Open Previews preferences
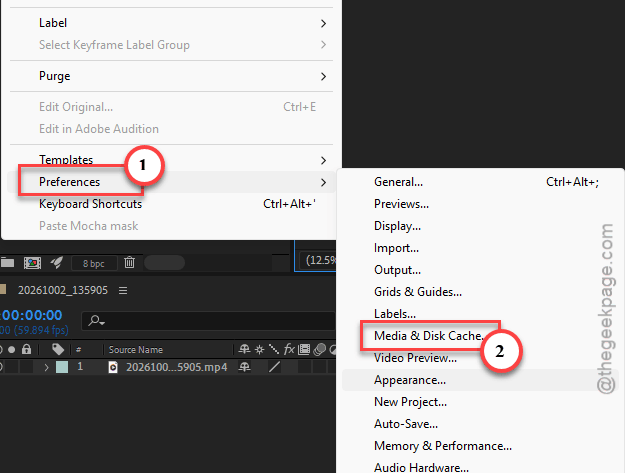Viewport: 625px width, 473px height. [480, 204]
